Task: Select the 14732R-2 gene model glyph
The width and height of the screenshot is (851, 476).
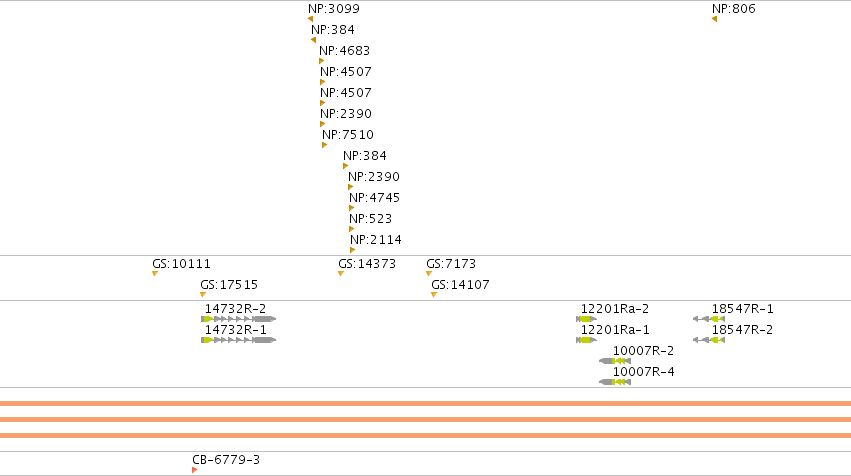Action: tap(238, 319)
